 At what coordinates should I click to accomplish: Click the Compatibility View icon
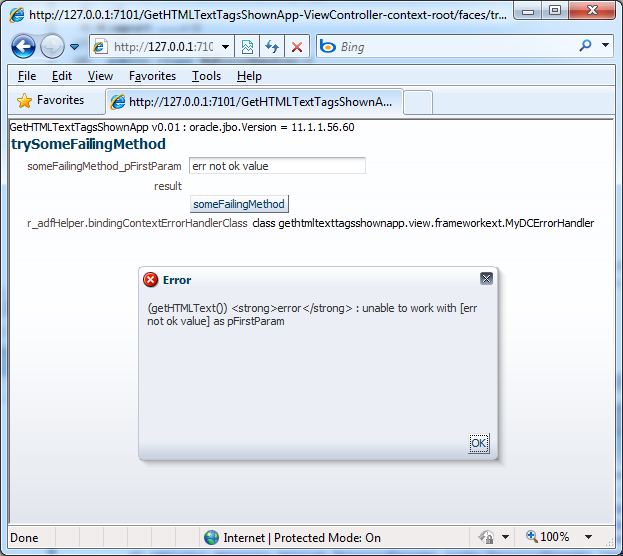pos(247,47)
